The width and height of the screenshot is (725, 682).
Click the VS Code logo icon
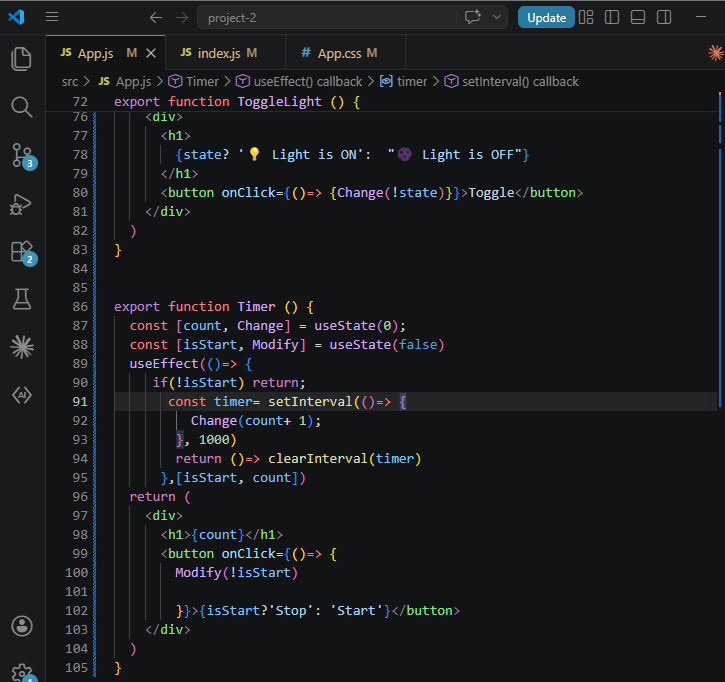16,17
